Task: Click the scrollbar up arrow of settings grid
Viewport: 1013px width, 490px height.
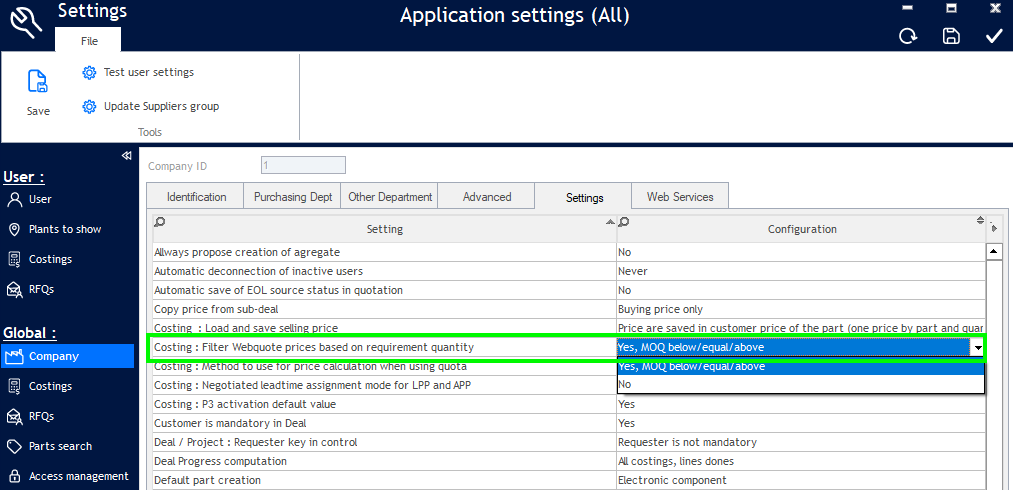Action: (994, 252)
